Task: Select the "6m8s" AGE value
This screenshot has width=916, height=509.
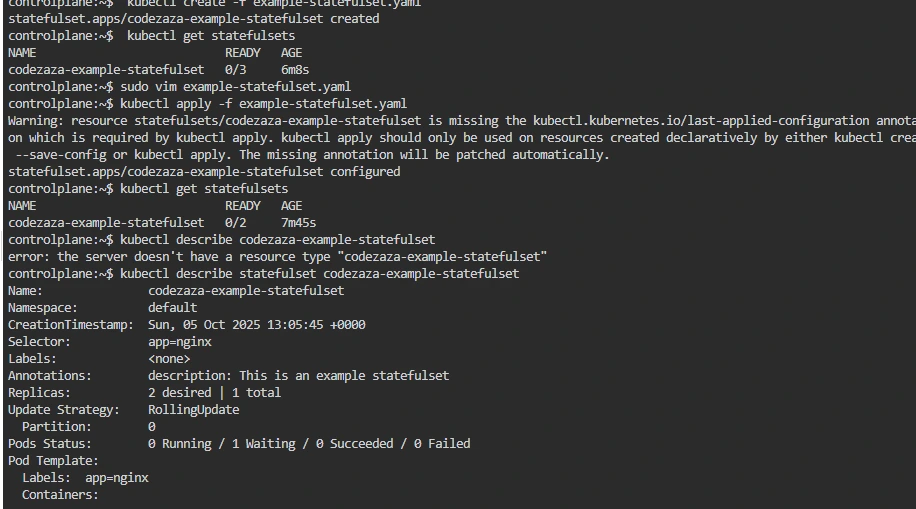Action: pyautogui.click(x=295, y=70)
